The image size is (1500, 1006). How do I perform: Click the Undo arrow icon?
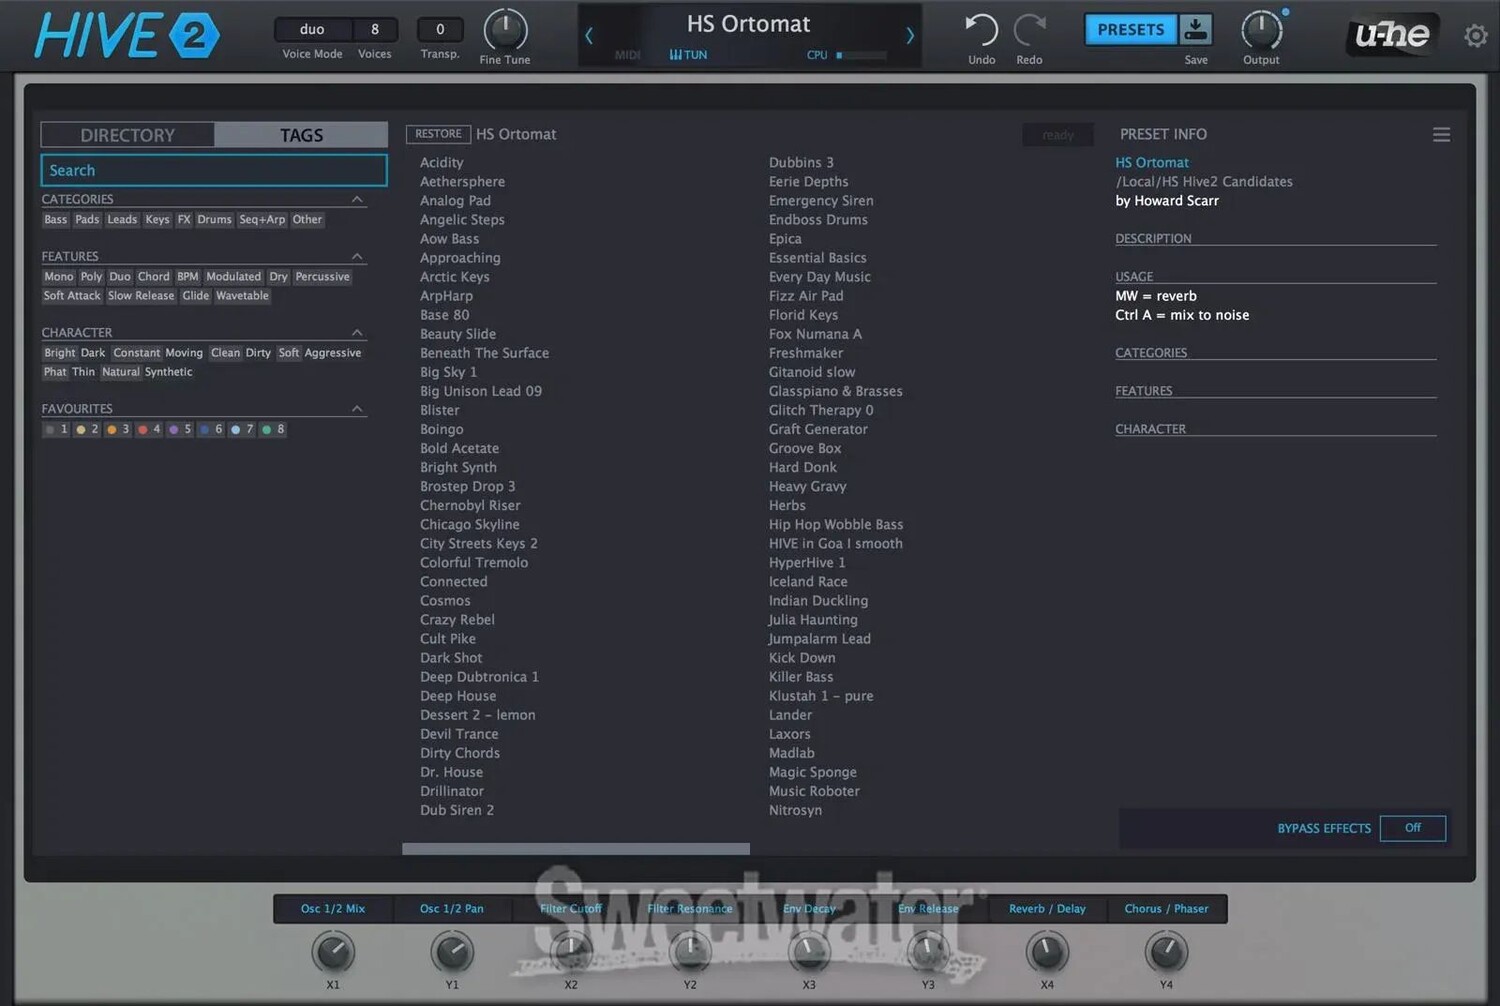981,30
